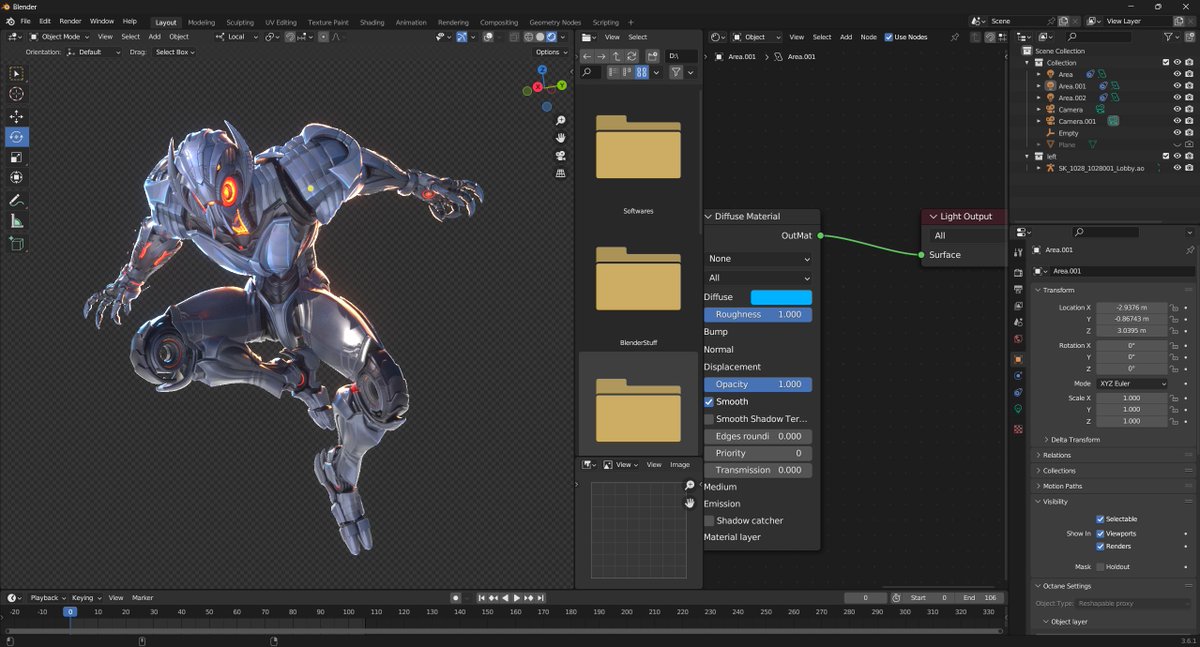Screen dimensions: 1200x647
Task: Expand the Motion Paths panel
Action: pyautogui.click(x=1060, y=486)
